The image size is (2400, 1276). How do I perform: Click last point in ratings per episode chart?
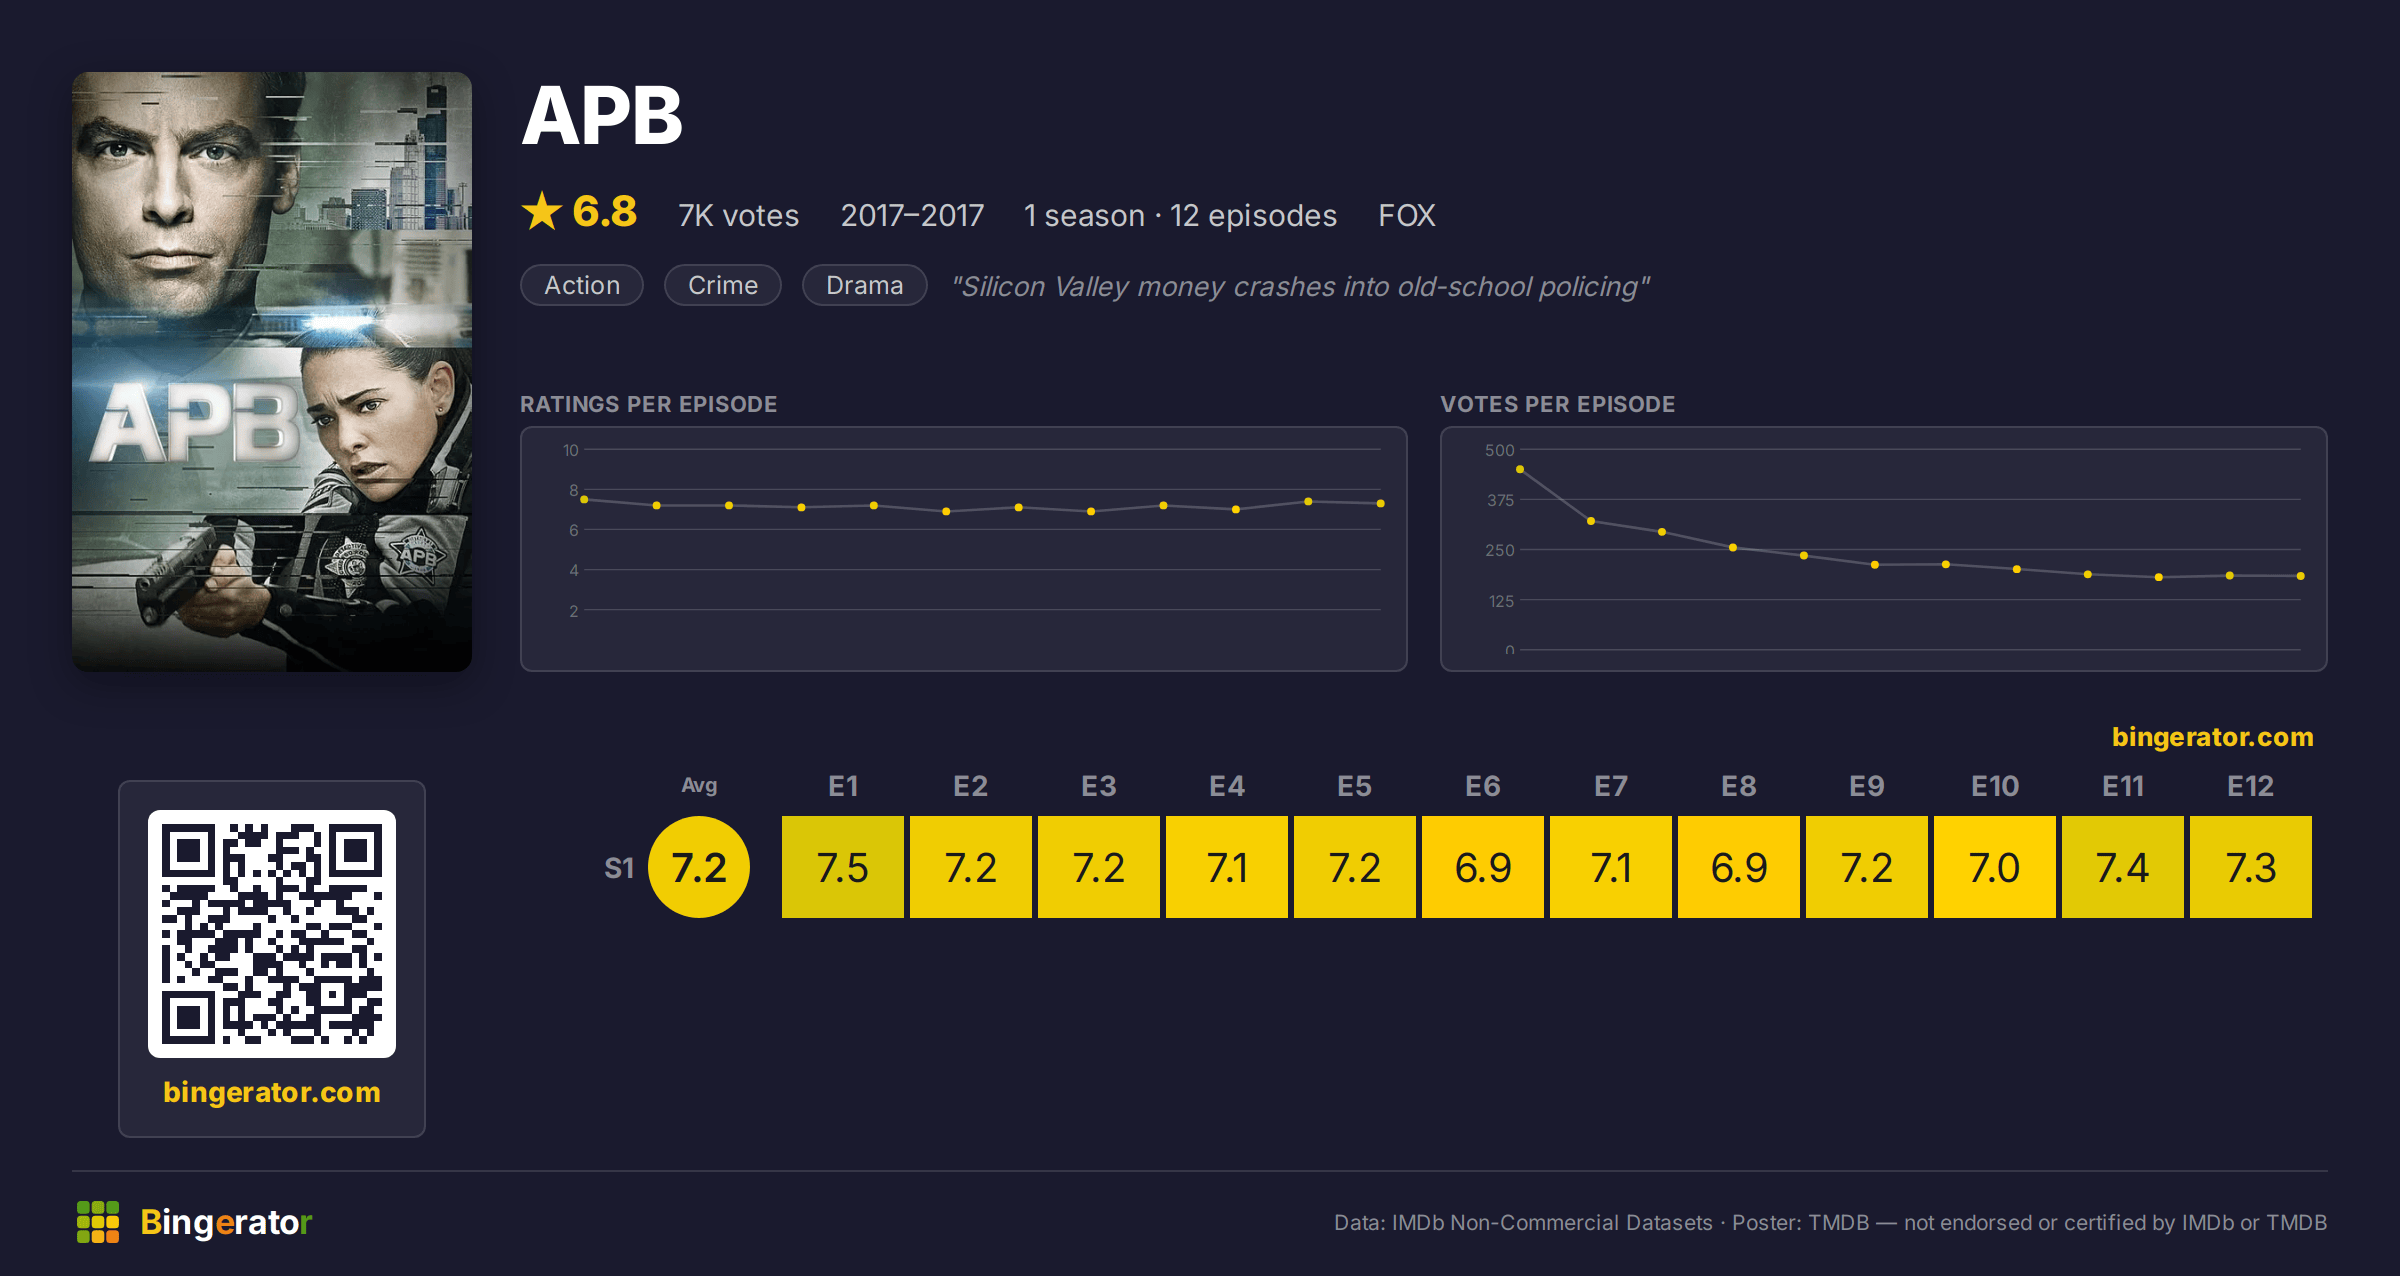coord(1381,503)
